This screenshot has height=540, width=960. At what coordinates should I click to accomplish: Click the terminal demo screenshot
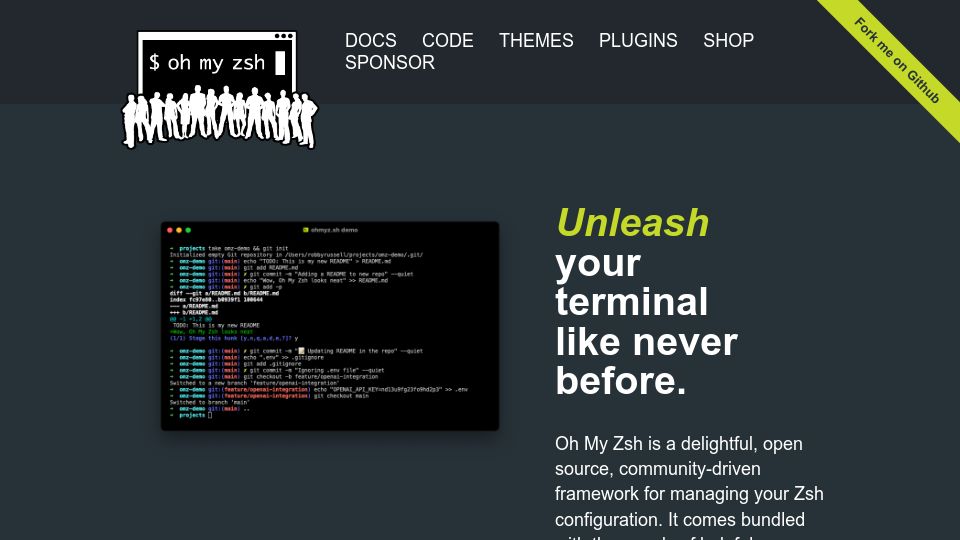(330, 326)
